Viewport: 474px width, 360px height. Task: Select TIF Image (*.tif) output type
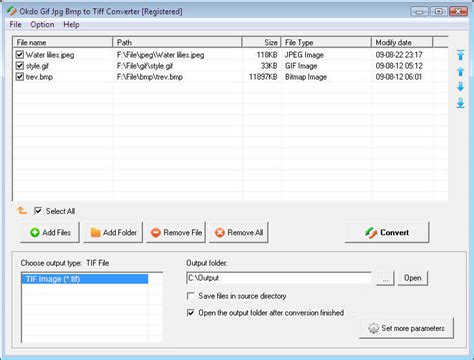point(85,279)
